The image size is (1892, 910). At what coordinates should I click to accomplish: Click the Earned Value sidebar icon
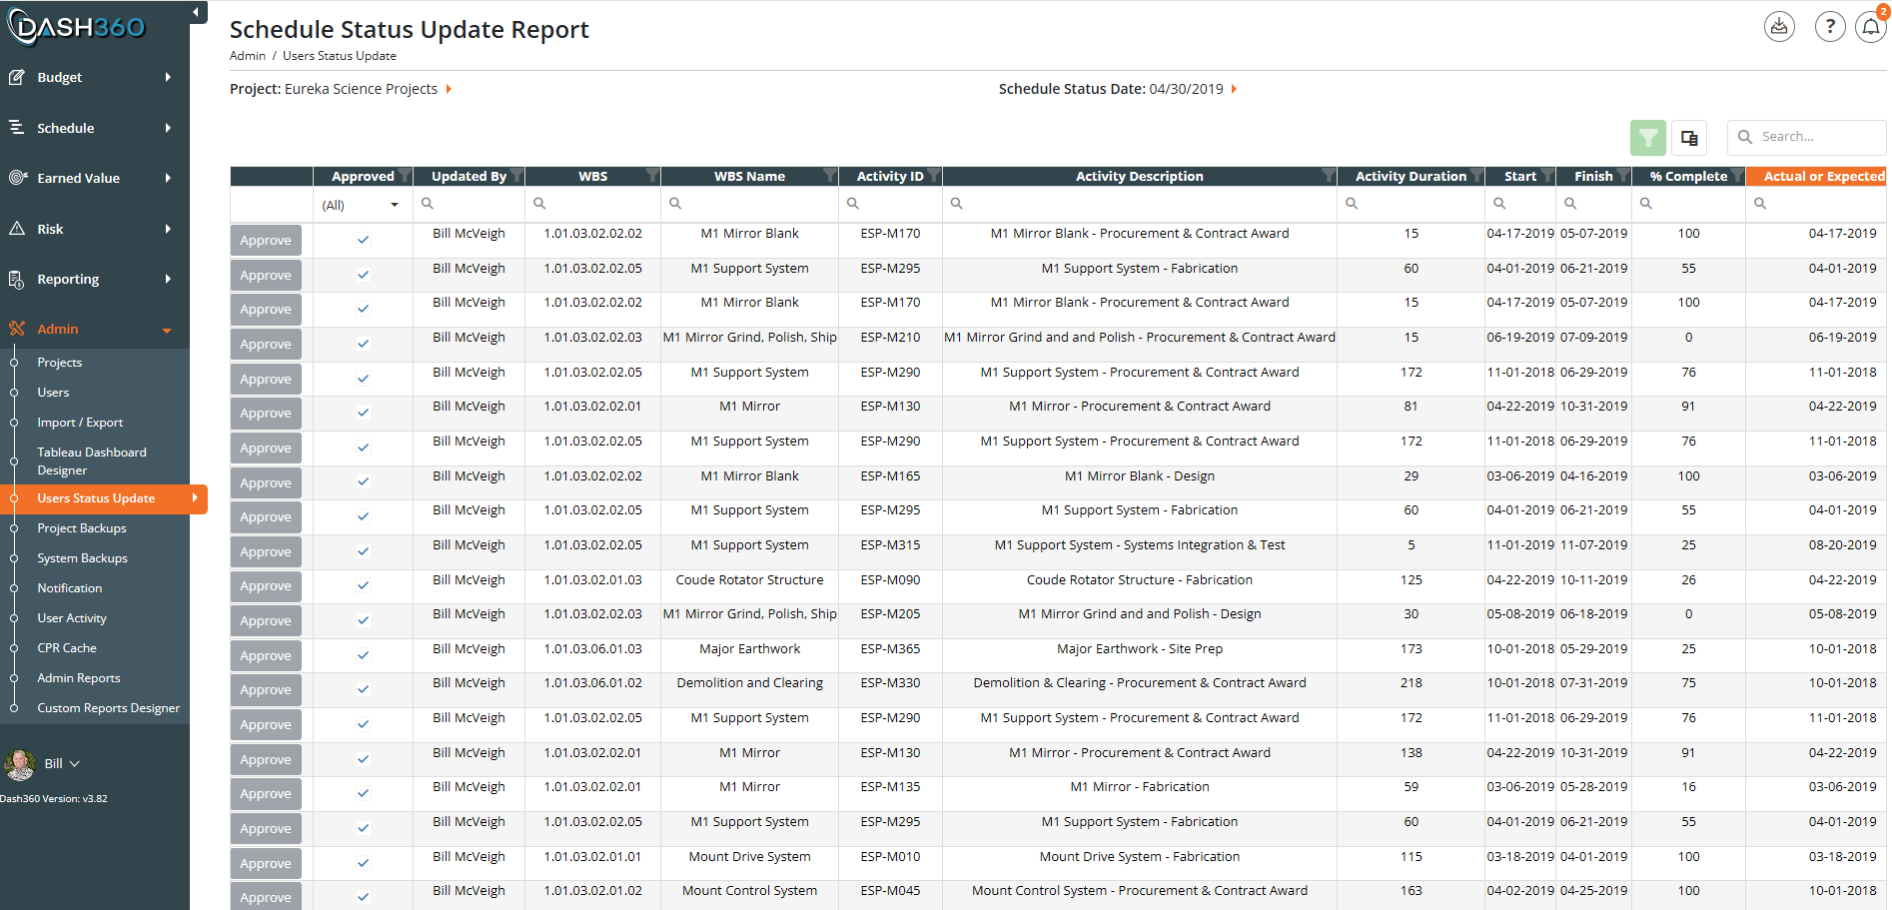(x=17, y=178)
